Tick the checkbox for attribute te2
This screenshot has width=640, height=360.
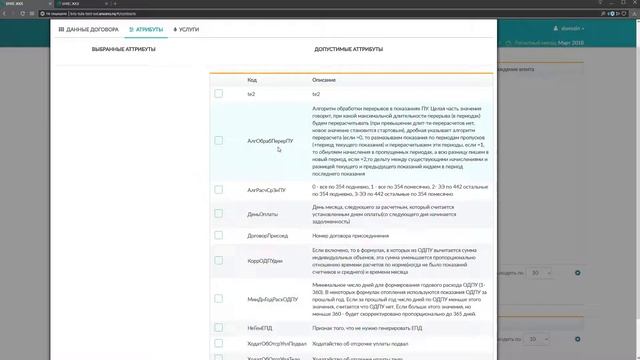[x=219, y=93]
